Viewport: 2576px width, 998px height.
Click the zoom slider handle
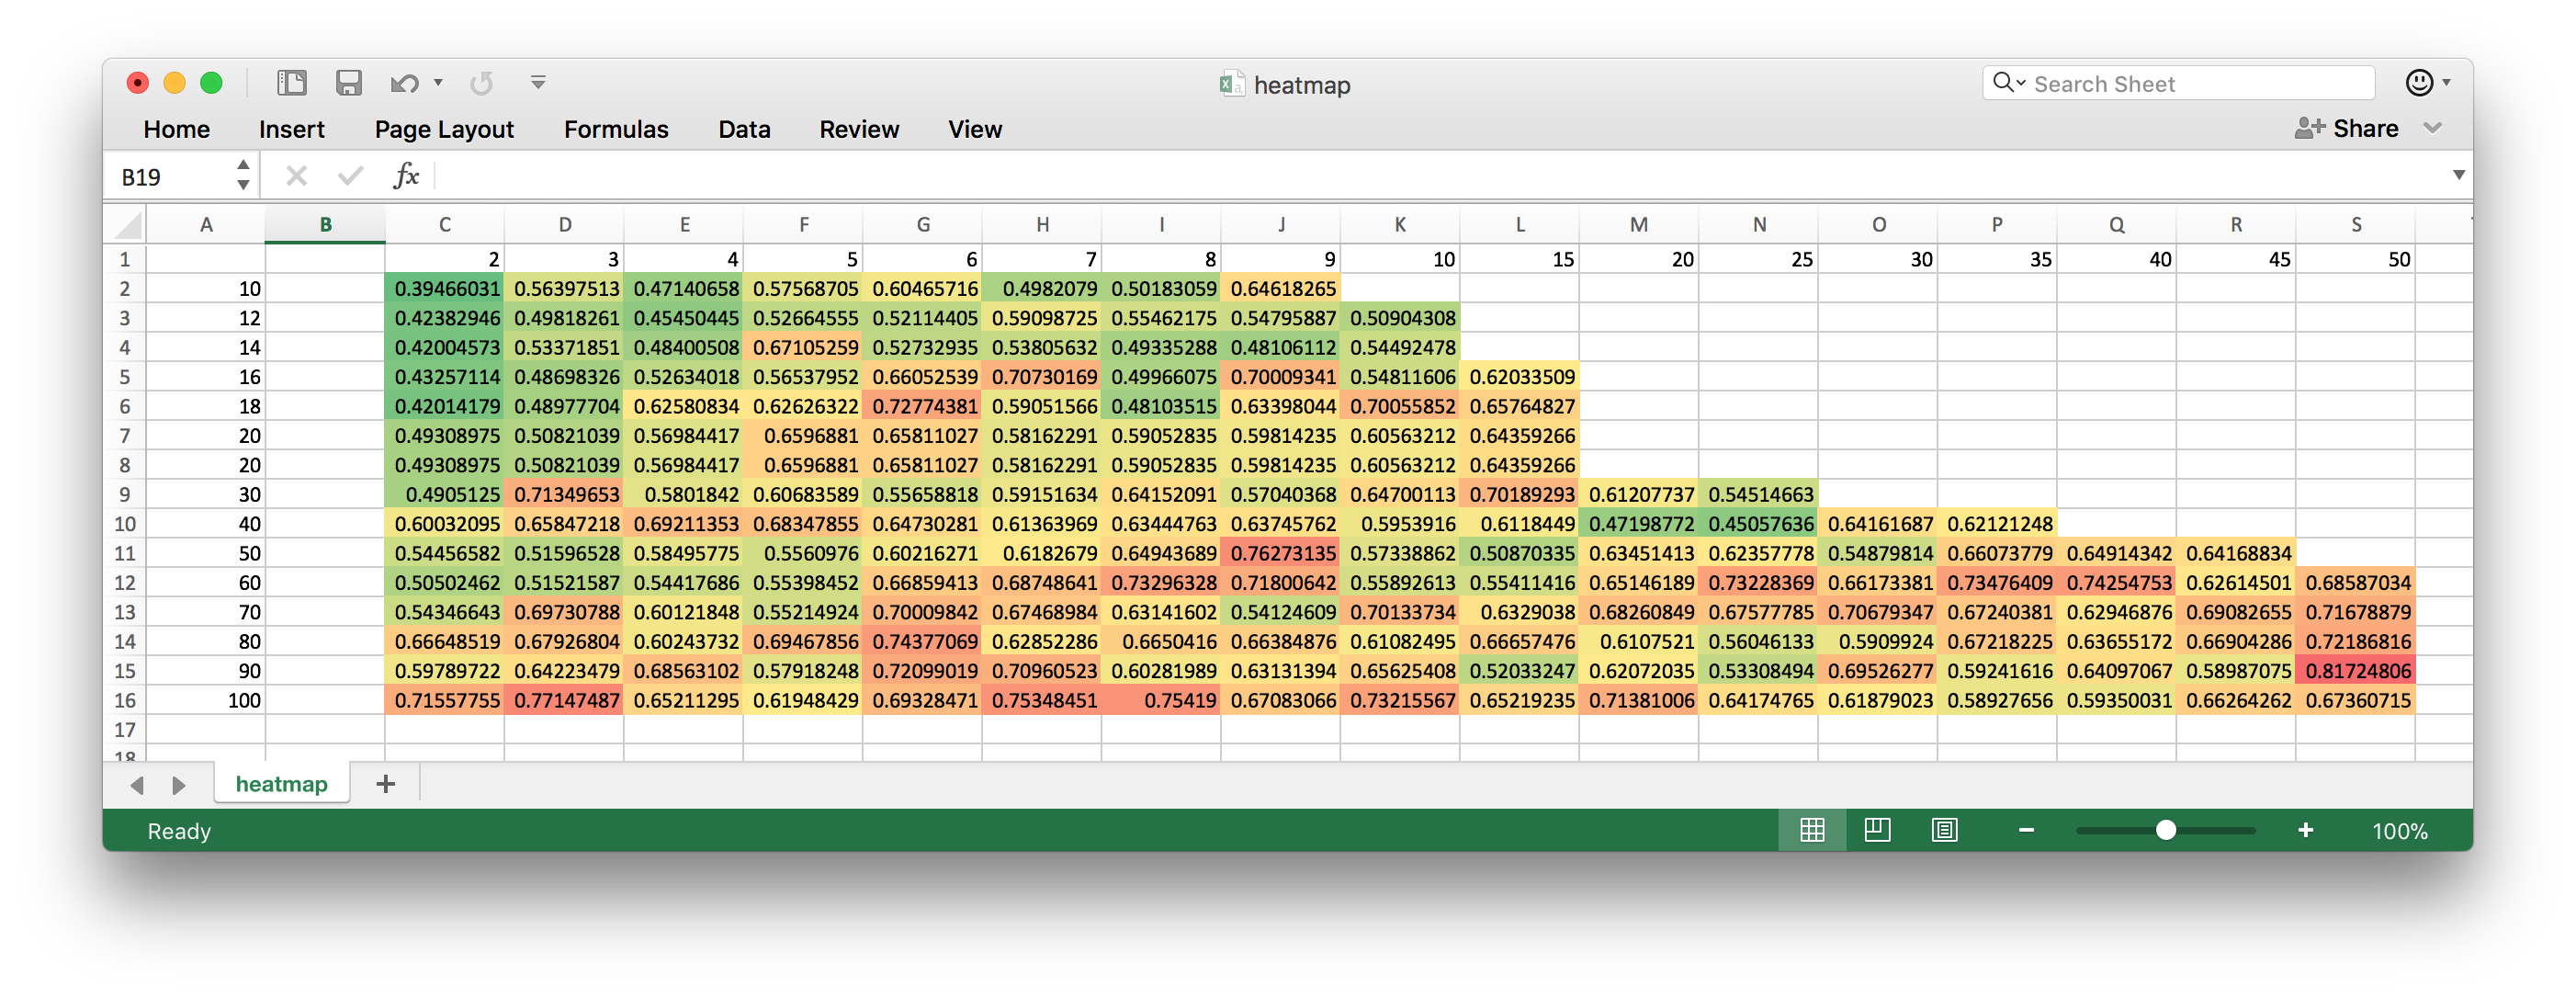(2165, 831)
